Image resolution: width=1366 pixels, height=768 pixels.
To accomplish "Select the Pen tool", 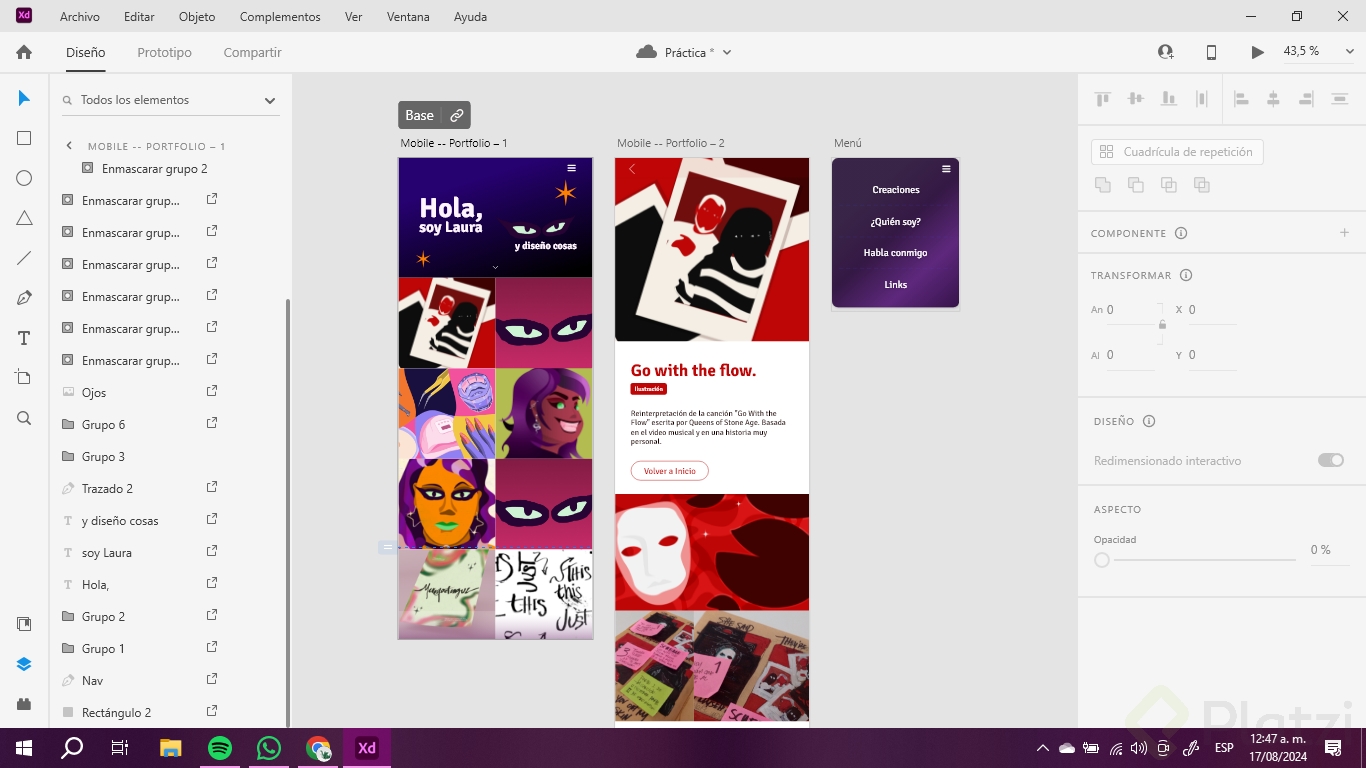I will pos(24,298).
